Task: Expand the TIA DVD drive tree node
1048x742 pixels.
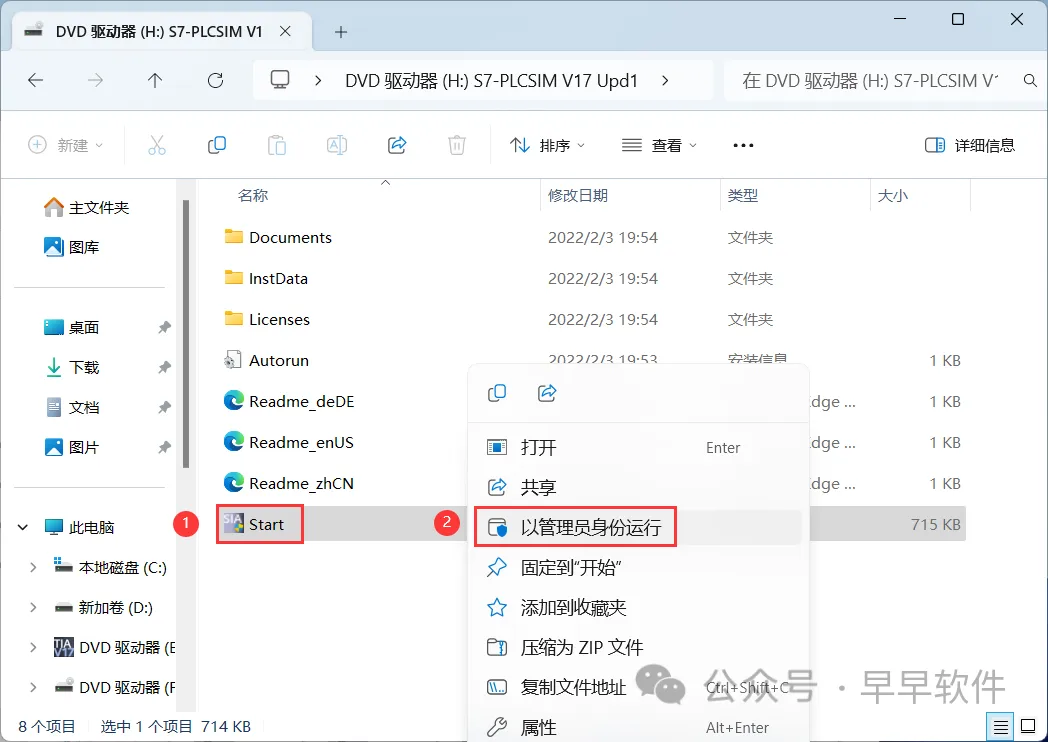Action: click(33, 648)
